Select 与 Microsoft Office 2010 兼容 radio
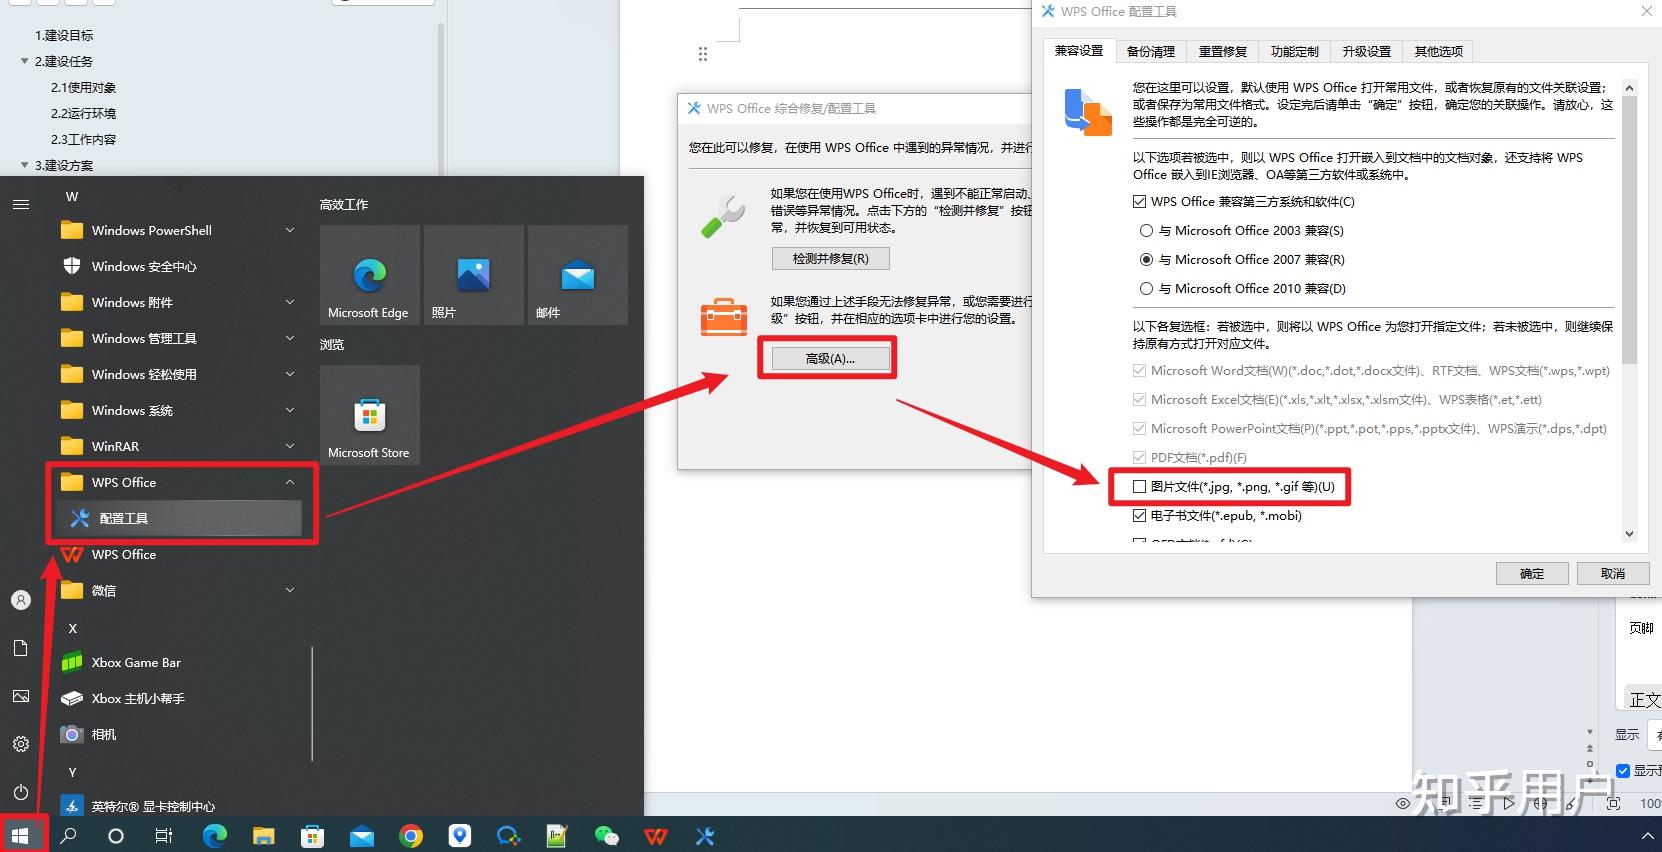 1146,288
